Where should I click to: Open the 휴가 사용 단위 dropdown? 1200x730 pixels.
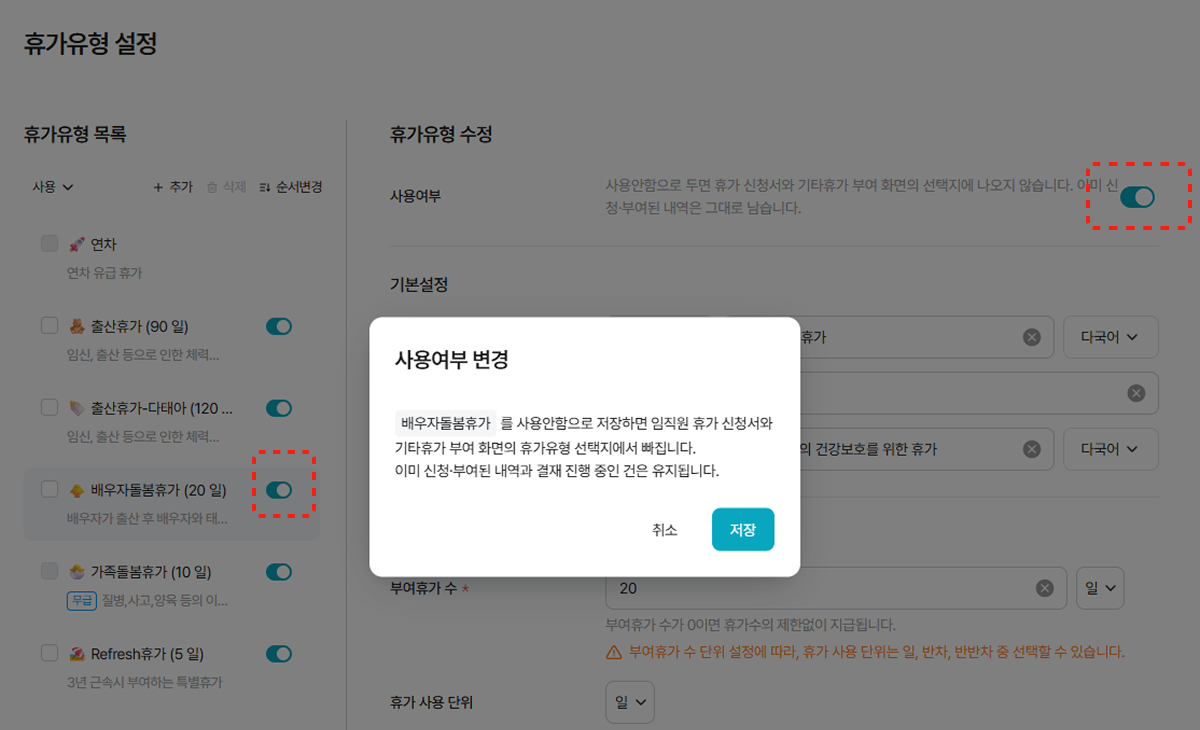click(x=630, y=702)
